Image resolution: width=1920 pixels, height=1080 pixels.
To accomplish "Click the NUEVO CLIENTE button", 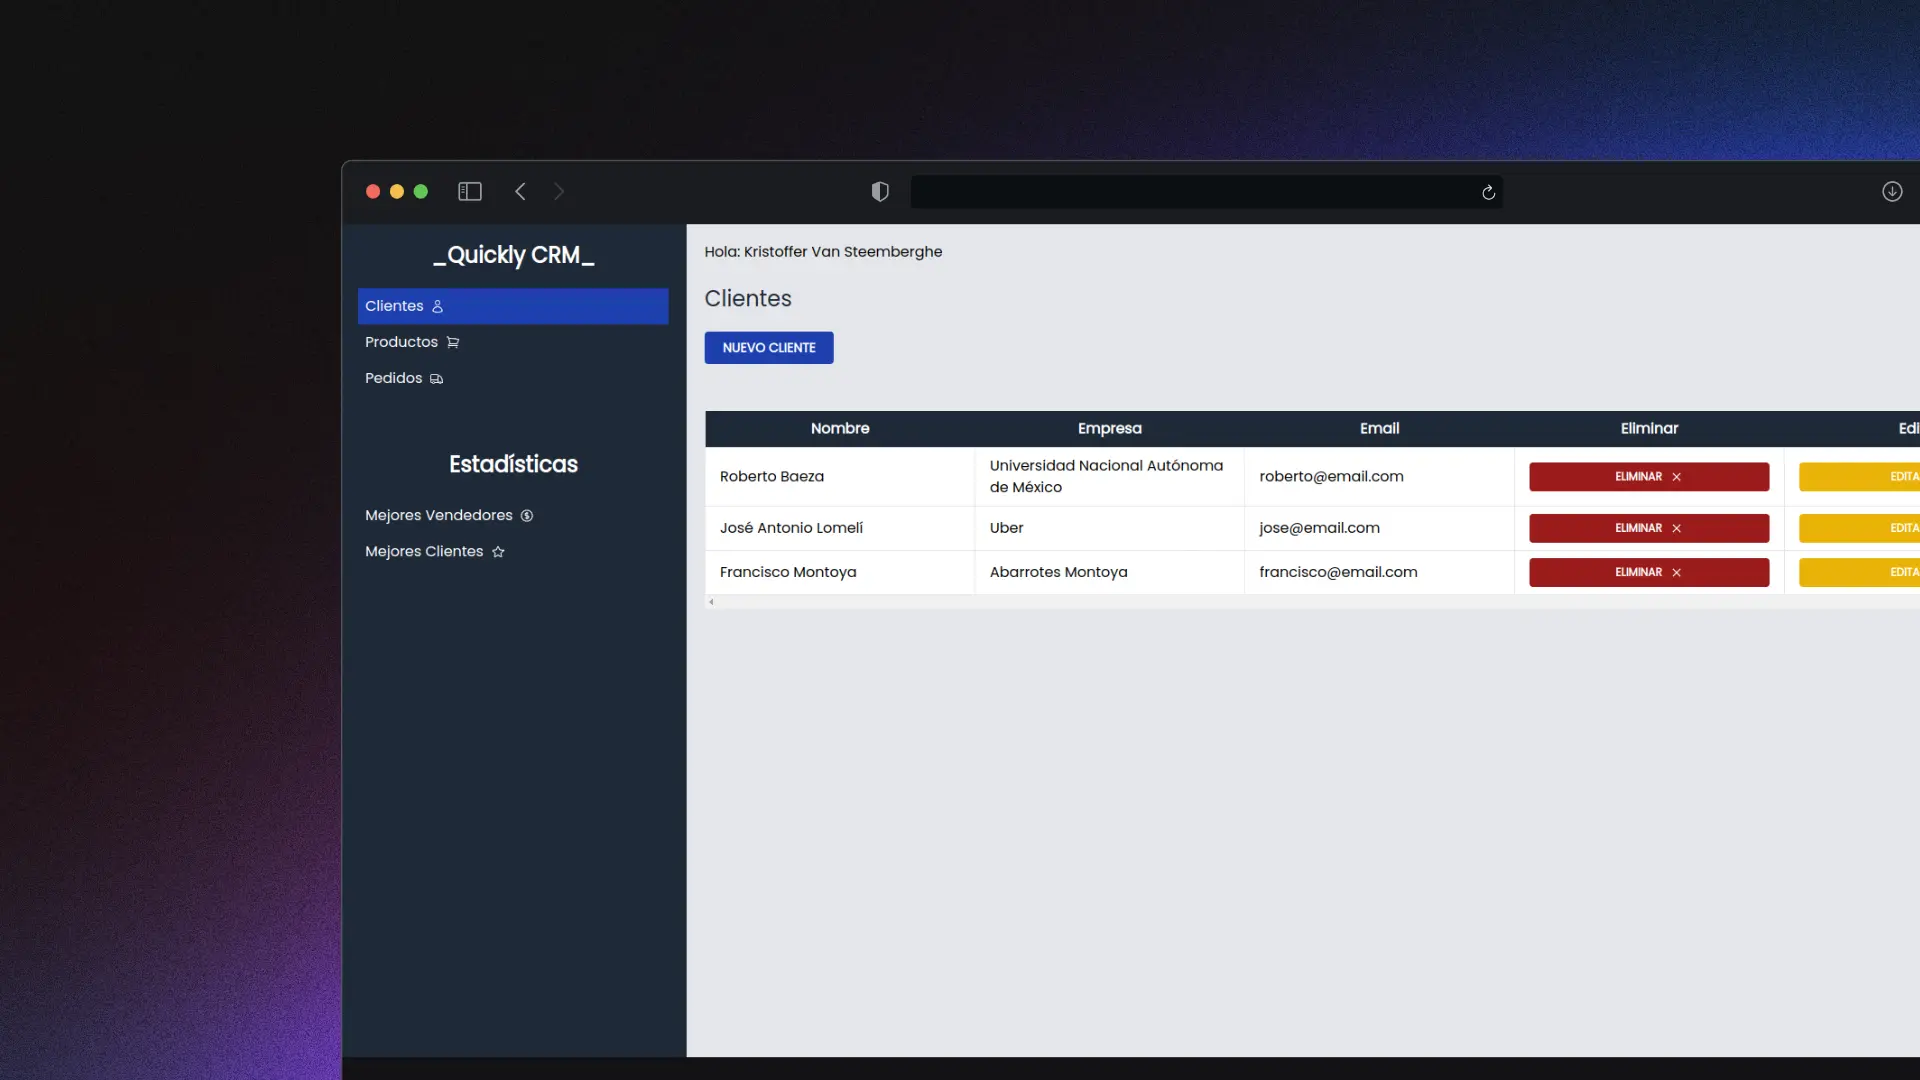I will point(769,348).
